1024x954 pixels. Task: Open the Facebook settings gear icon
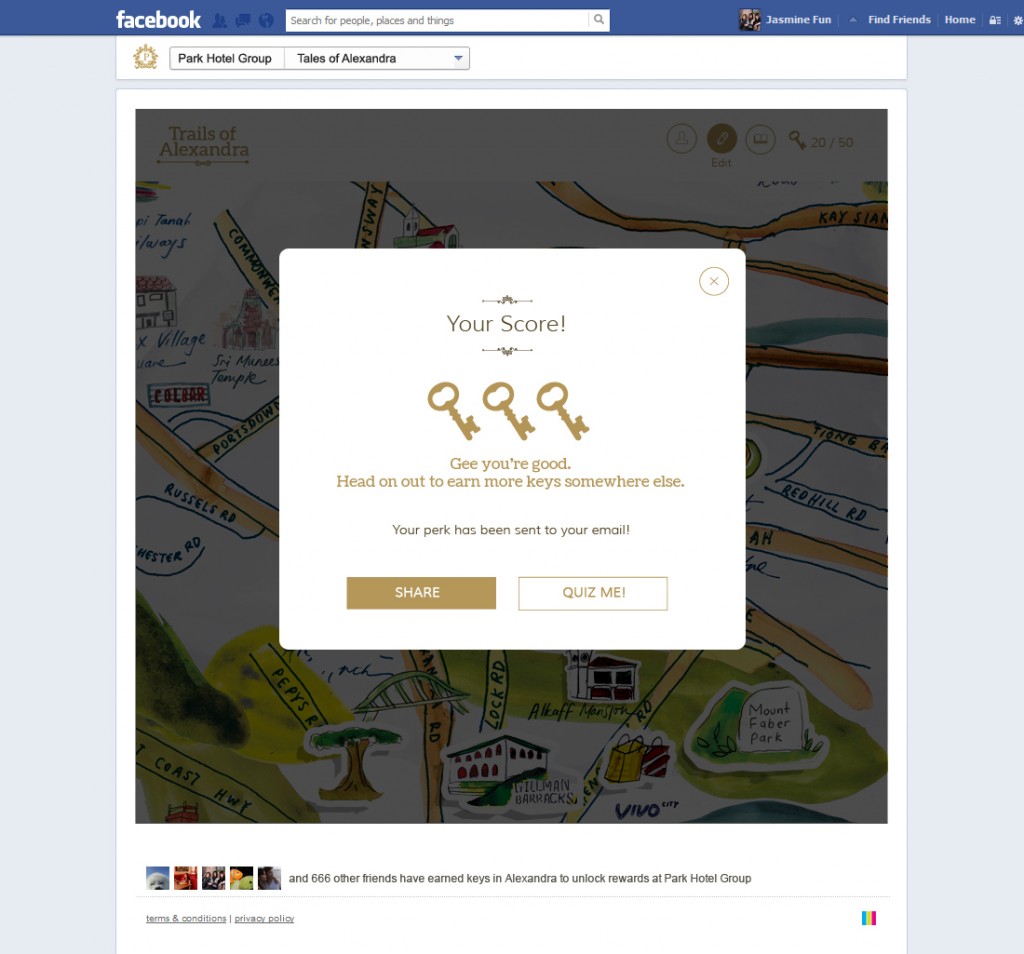click(1017, 20)
